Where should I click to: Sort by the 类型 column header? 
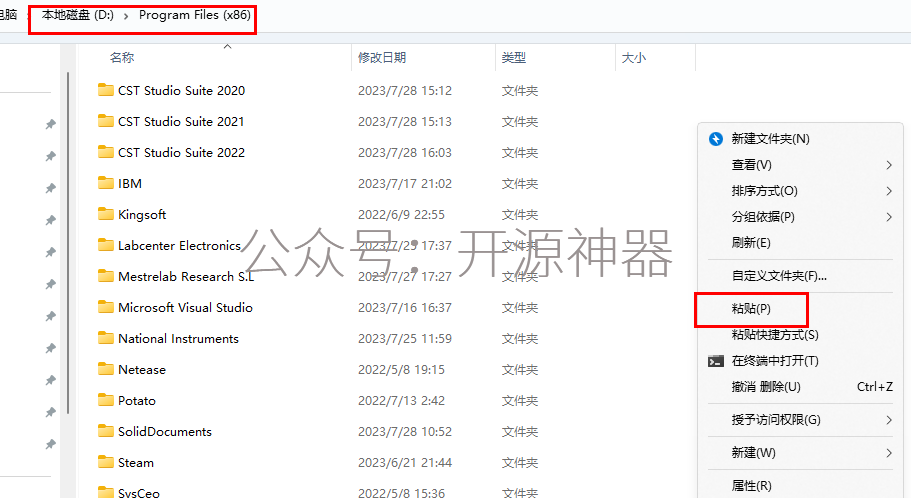[x=514, y=58]
